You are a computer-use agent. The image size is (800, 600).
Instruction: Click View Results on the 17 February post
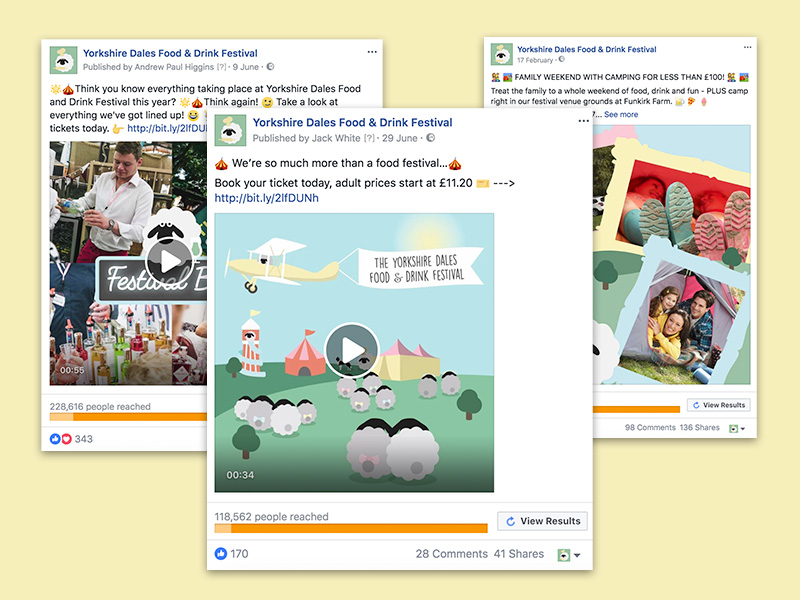coord(718,405)
